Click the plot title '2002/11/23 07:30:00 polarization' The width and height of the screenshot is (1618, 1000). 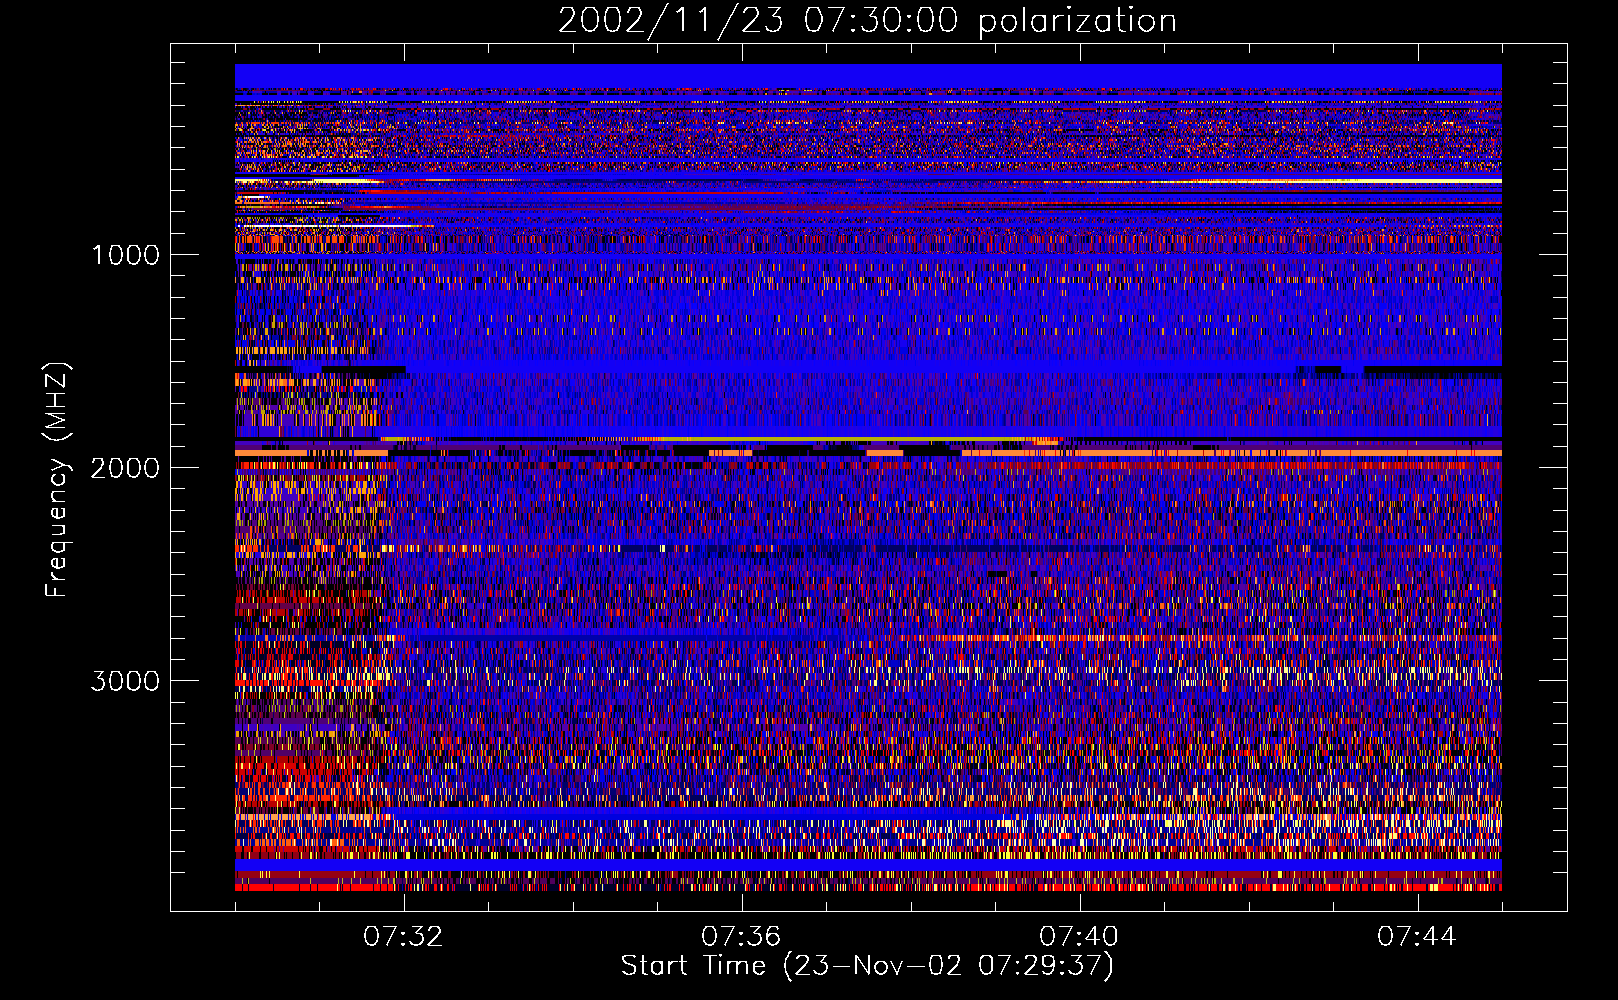pos(867,21)
